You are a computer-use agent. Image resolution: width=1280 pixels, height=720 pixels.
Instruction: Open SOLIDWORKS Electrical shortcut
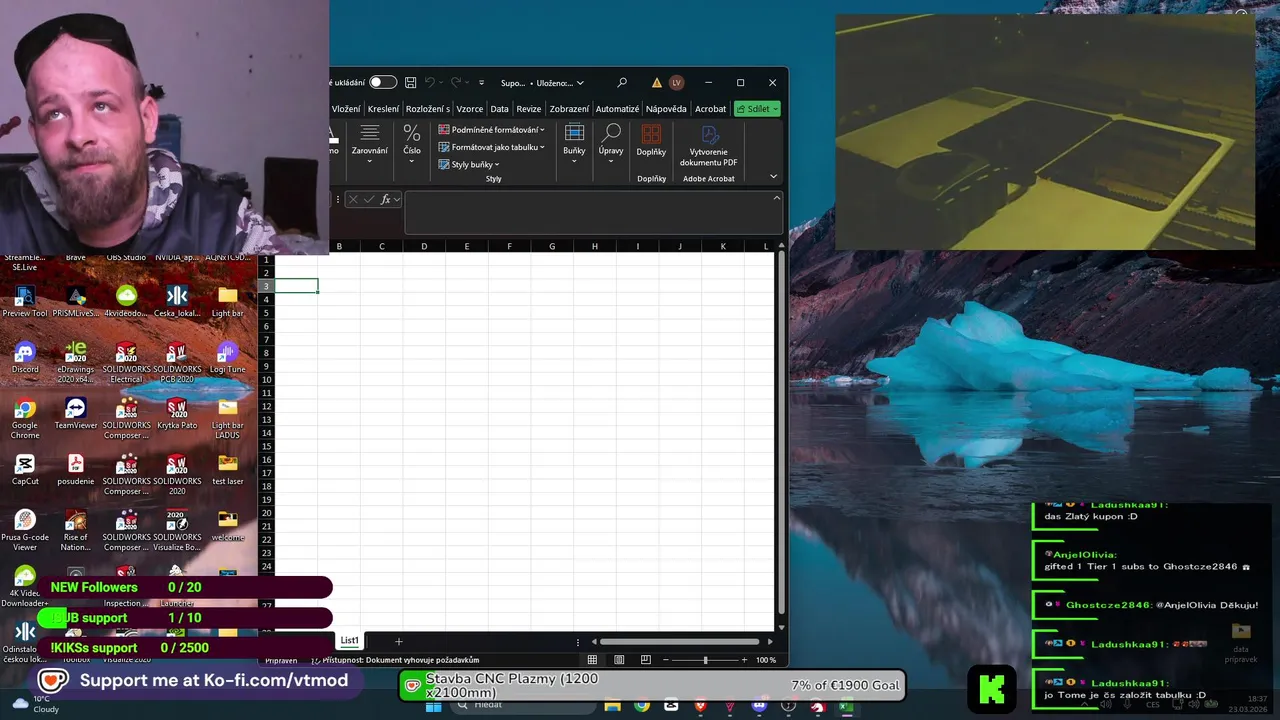click(126, 362)
